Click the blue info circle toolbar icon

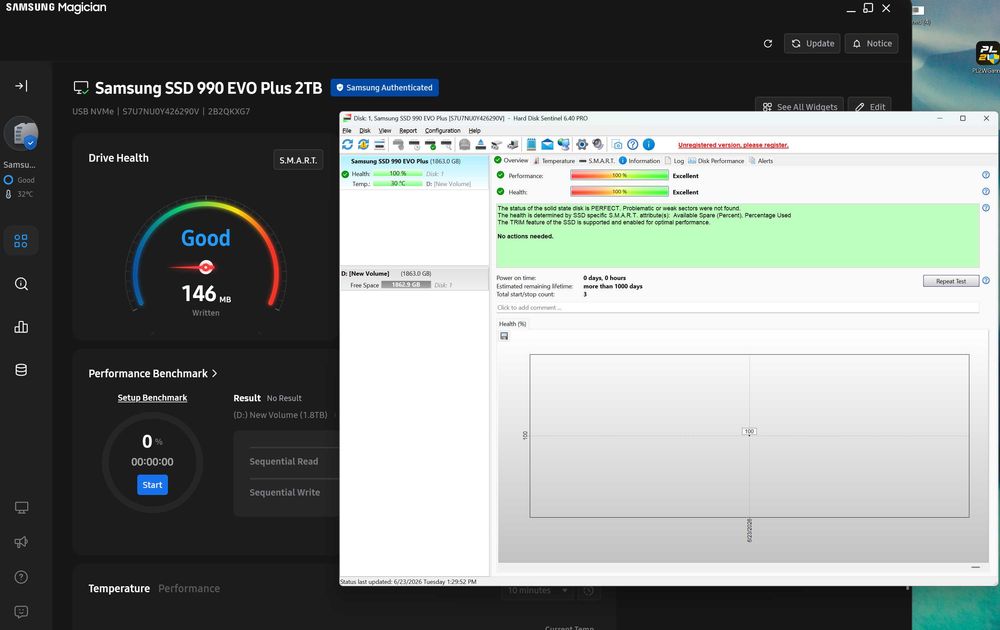coord(649,145)
